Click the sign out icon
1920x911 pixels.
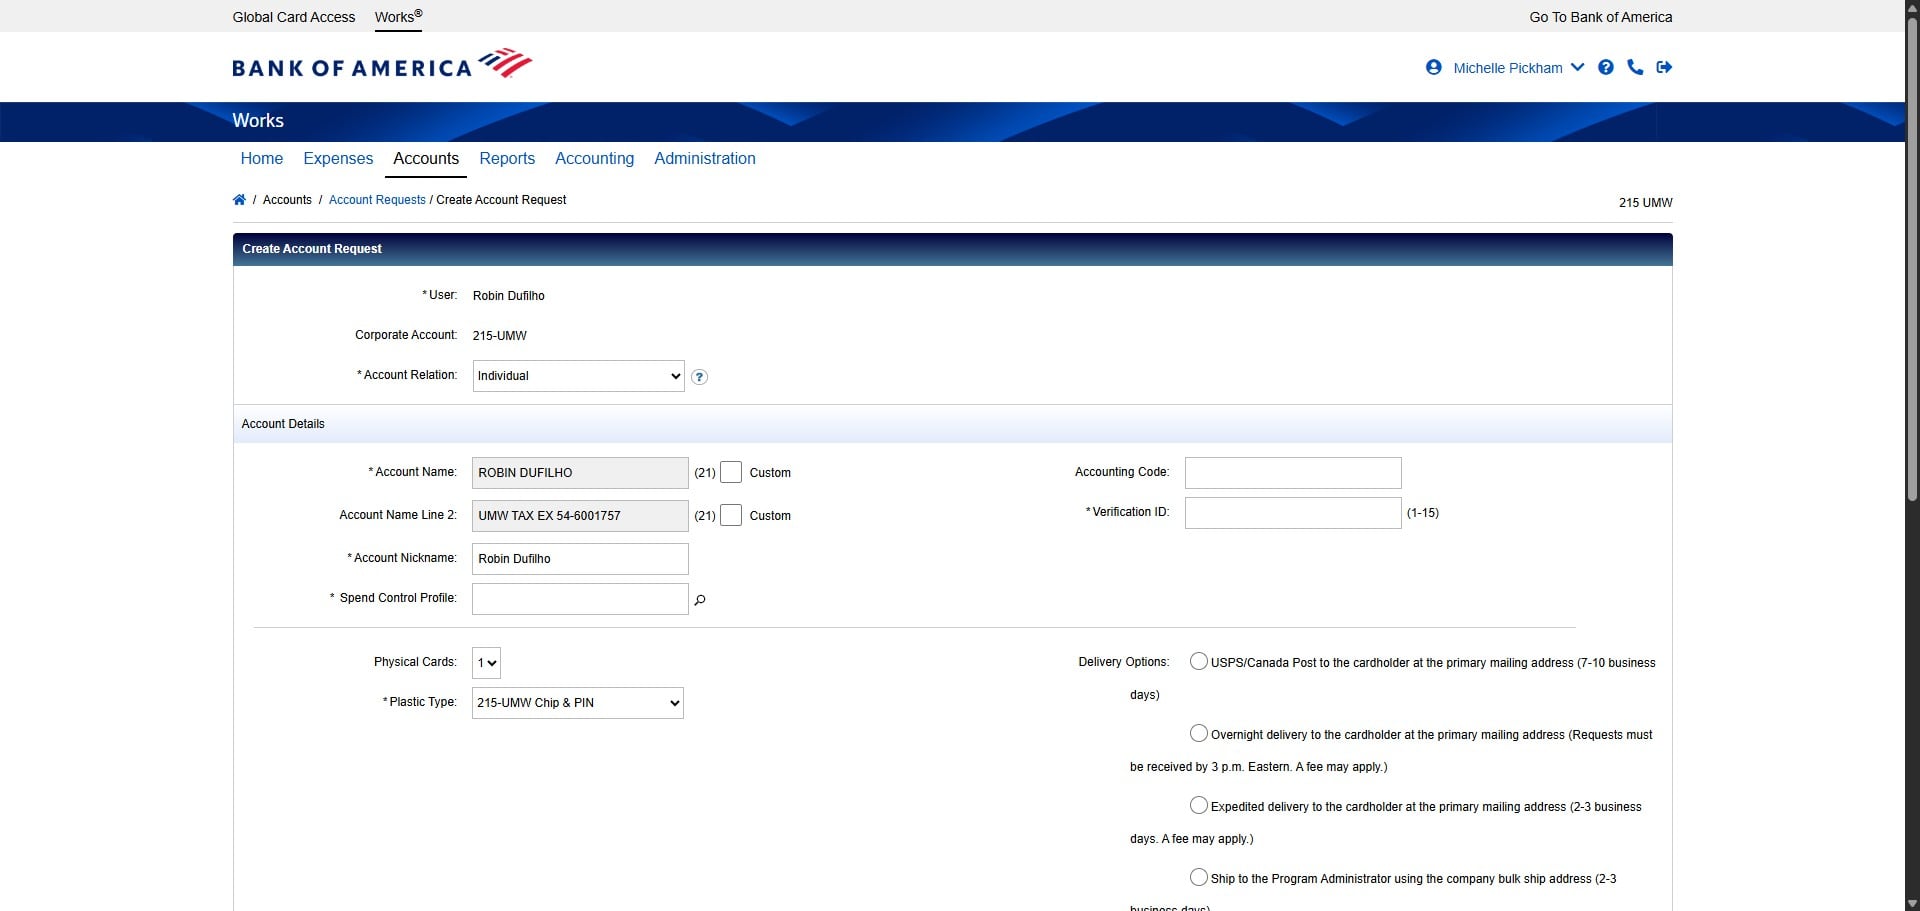pyautogui.click(x=1665, y=67)
